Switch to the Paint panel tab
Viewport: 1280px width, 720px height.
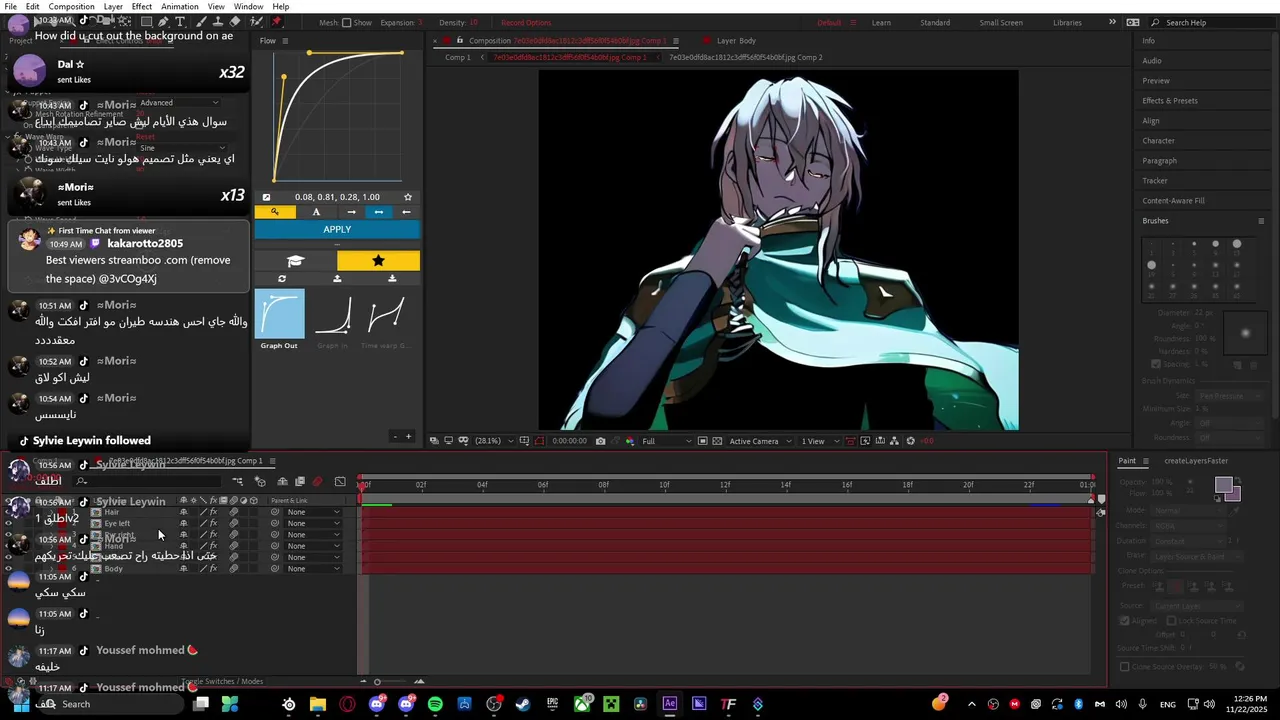1127,461
